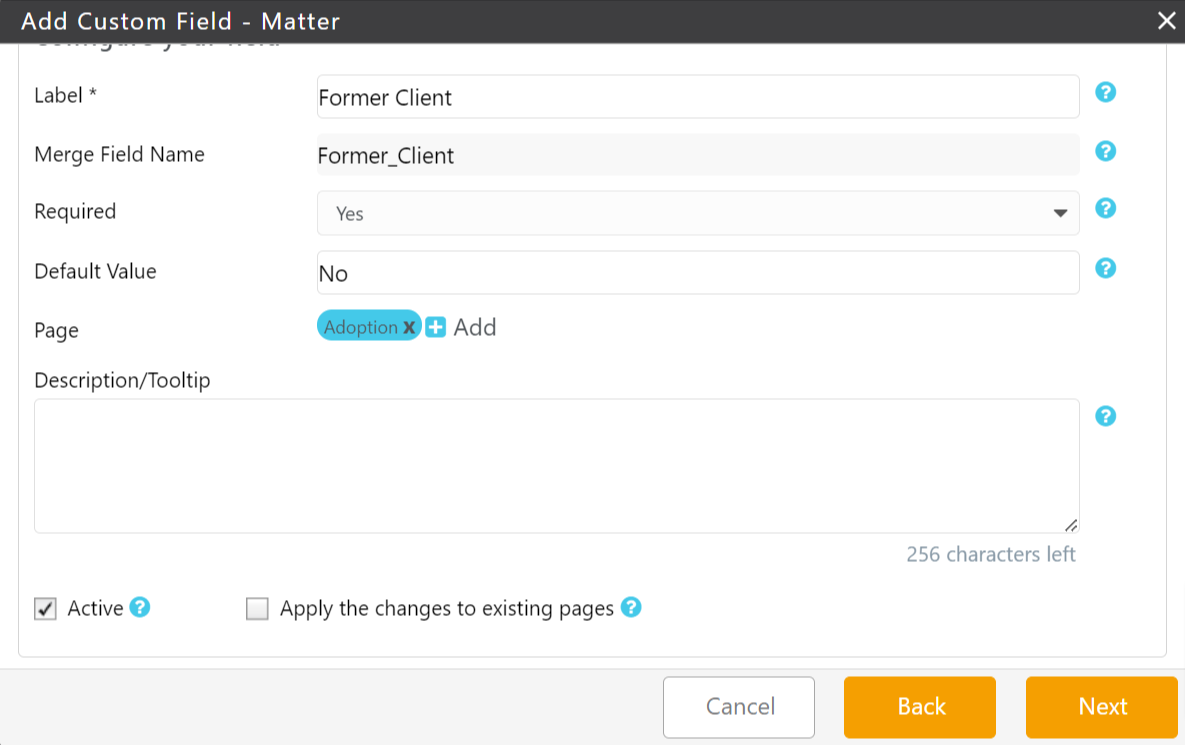Open the Required dropdown

pos(697,213)
